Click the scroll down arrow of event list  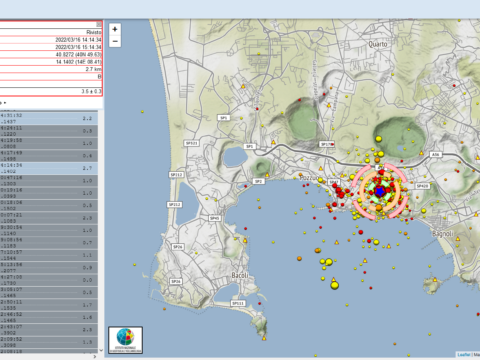[x=101, y=350]
